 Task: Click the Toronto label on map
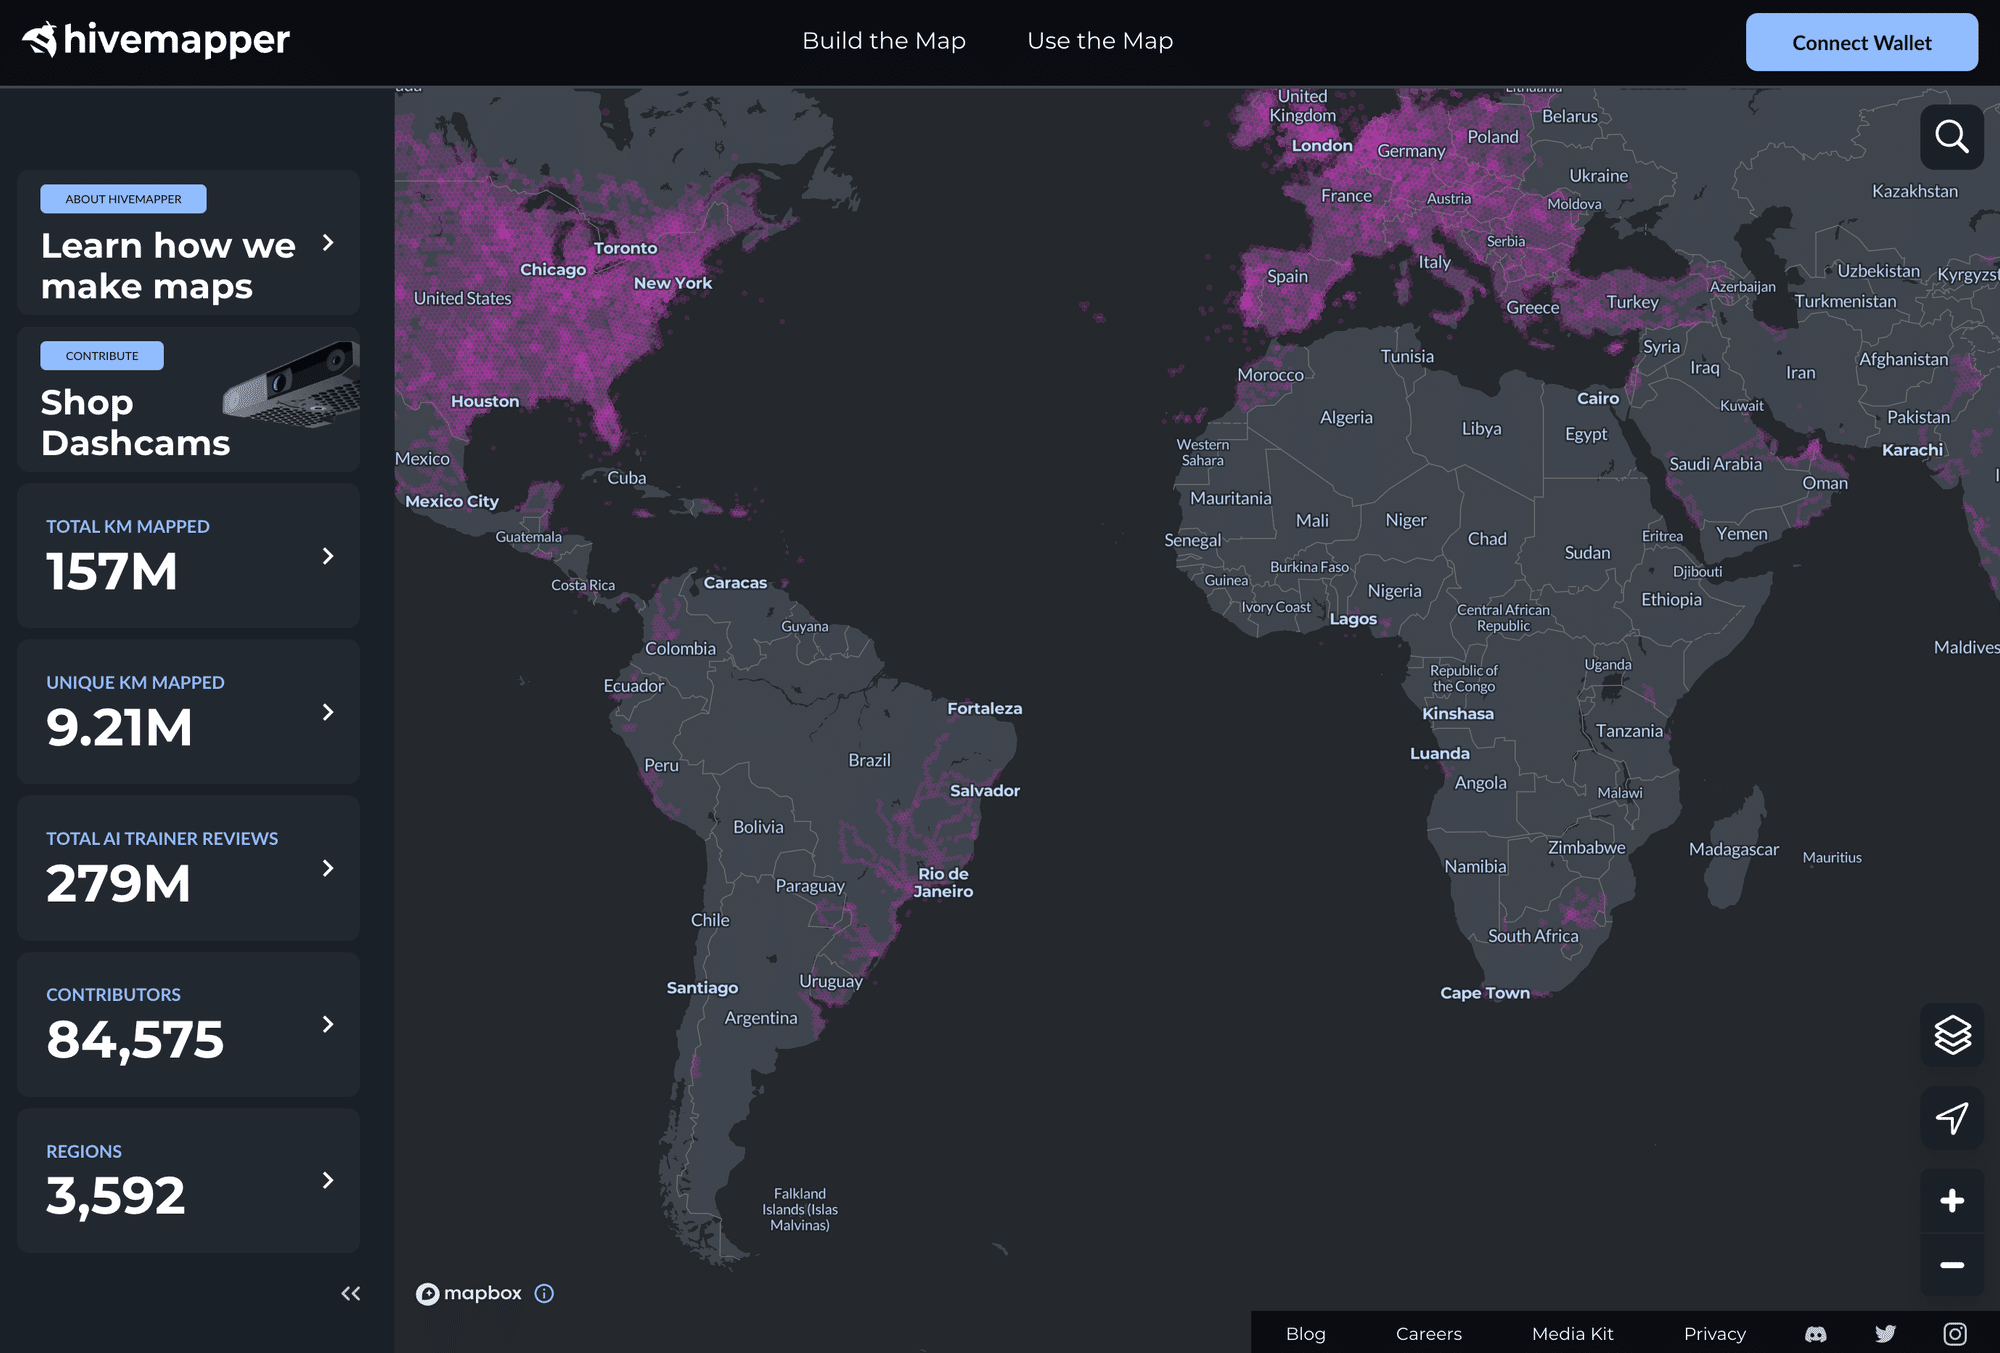[626, 248]
